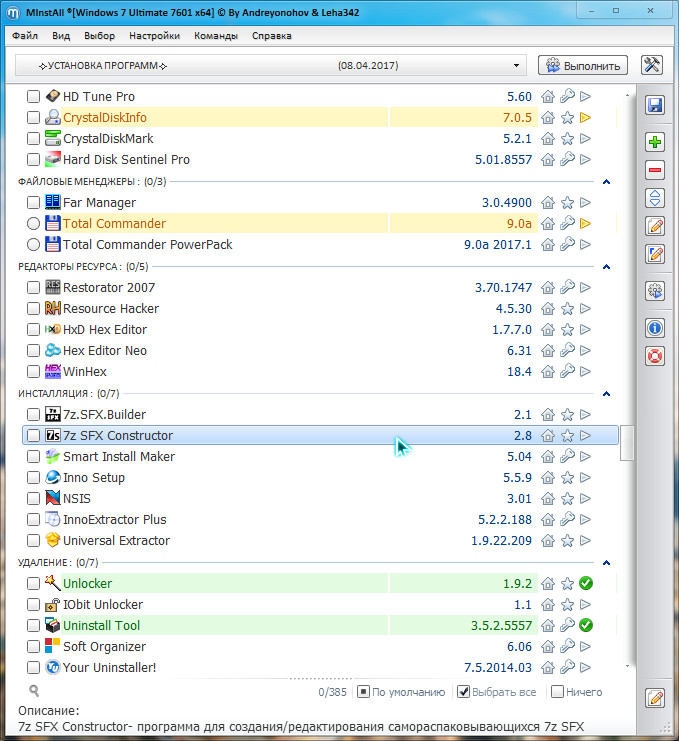Click the scrollbar up arrow
Image resolution: width=679 pixels, height=741 pixels.
627,95
